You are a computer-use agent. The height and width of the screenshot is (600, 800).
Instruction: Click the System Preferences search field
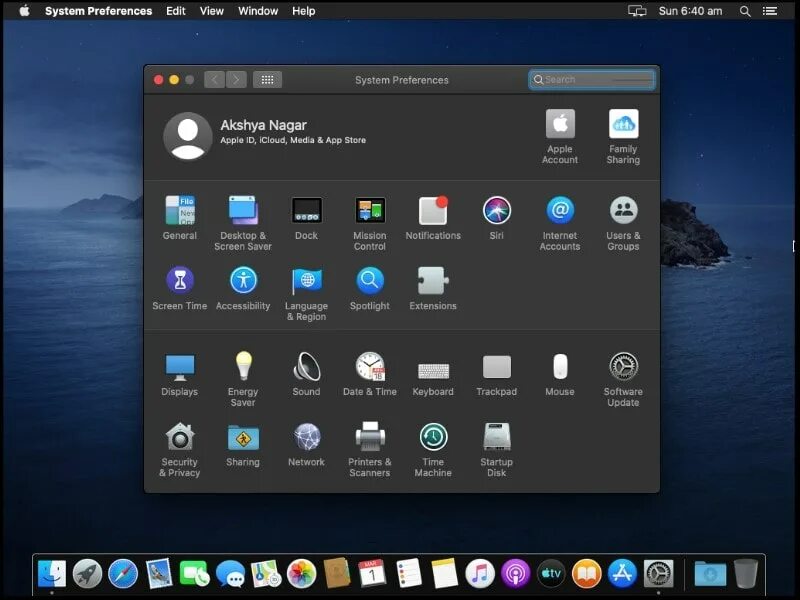(592, 80)
